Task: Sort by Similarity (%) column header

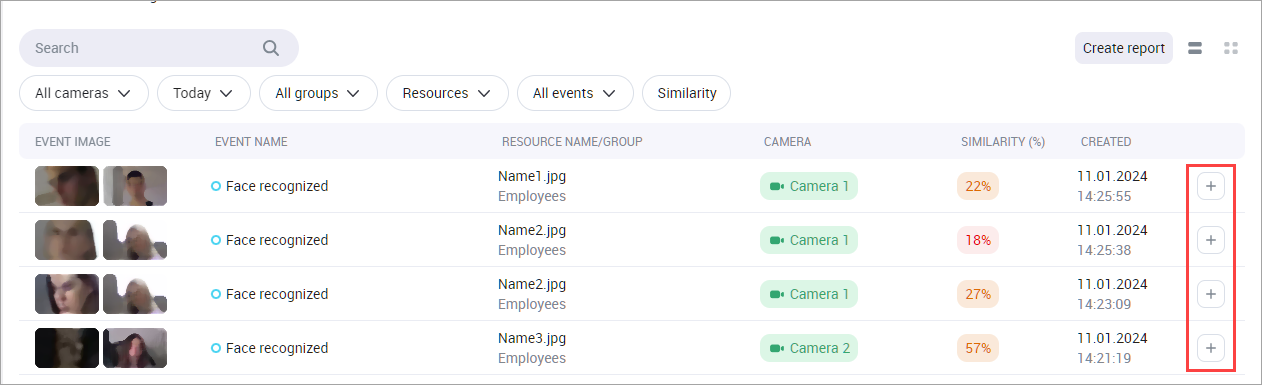Action: [x=1003, y=142]
